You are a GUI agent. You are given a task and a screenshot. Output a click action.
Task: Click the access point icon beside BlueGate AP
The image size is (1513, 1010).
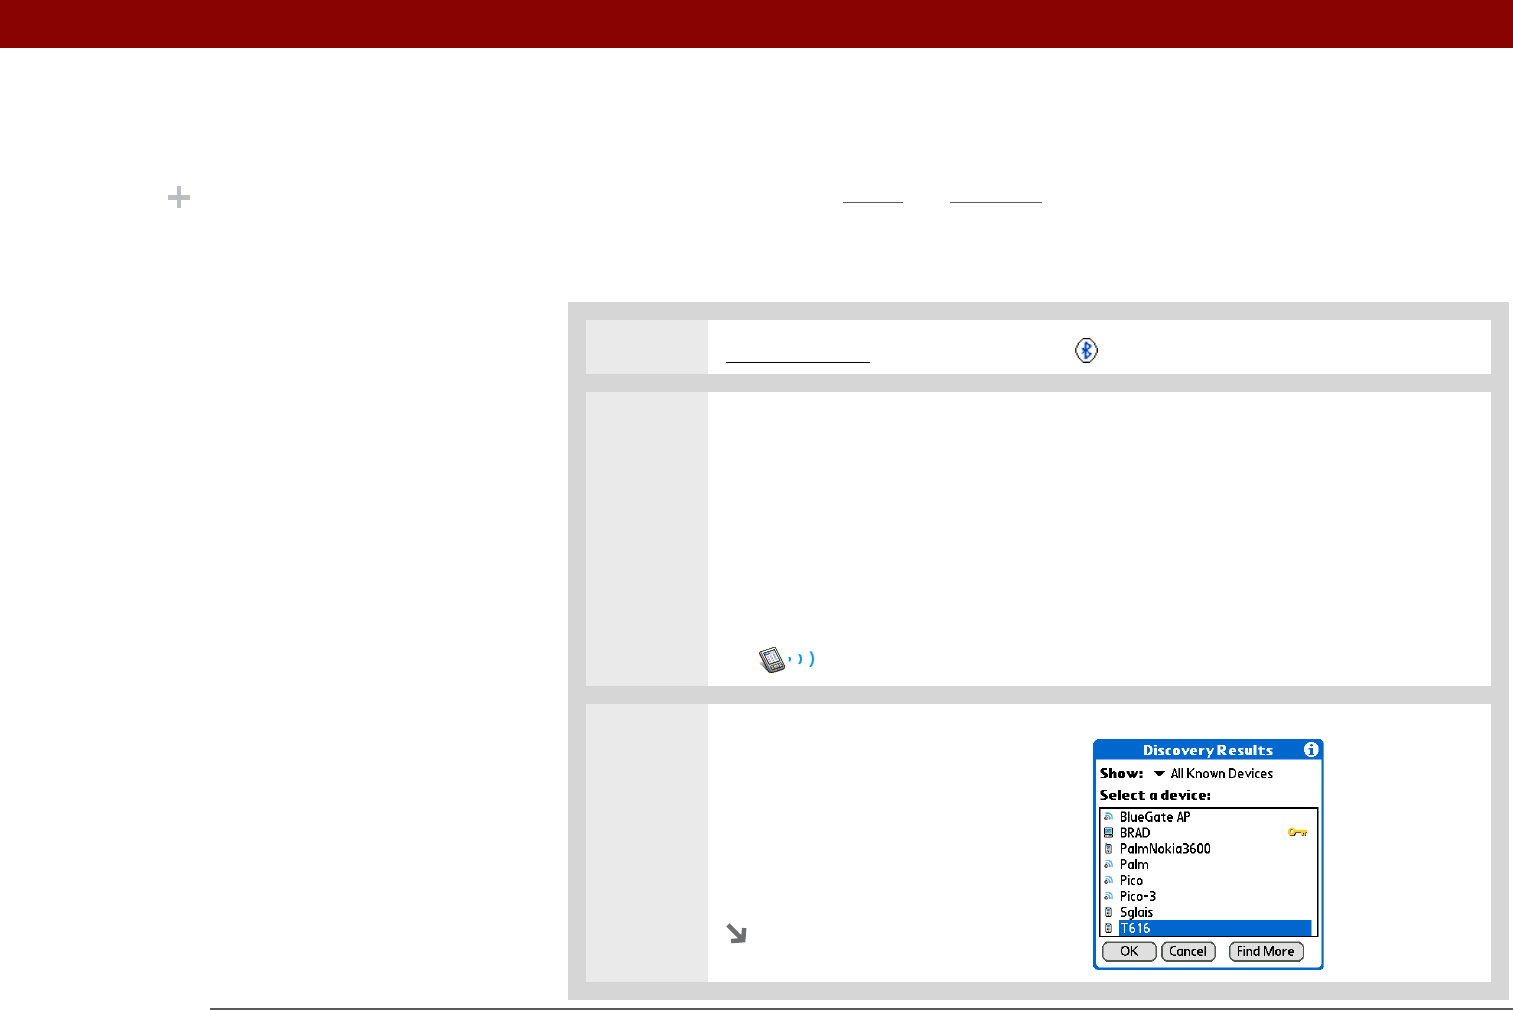click(1108, 817)
